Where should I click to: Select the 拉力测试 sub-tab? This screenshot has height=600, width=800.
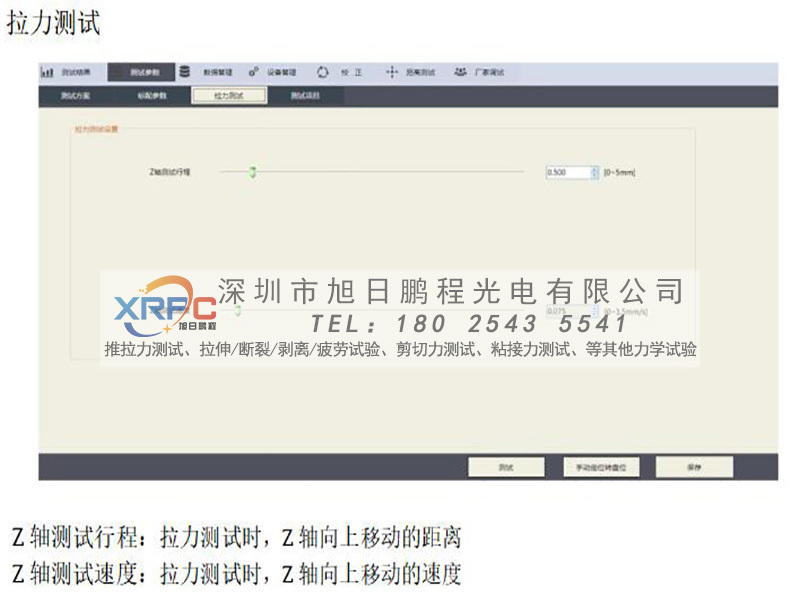pos(229,95)
